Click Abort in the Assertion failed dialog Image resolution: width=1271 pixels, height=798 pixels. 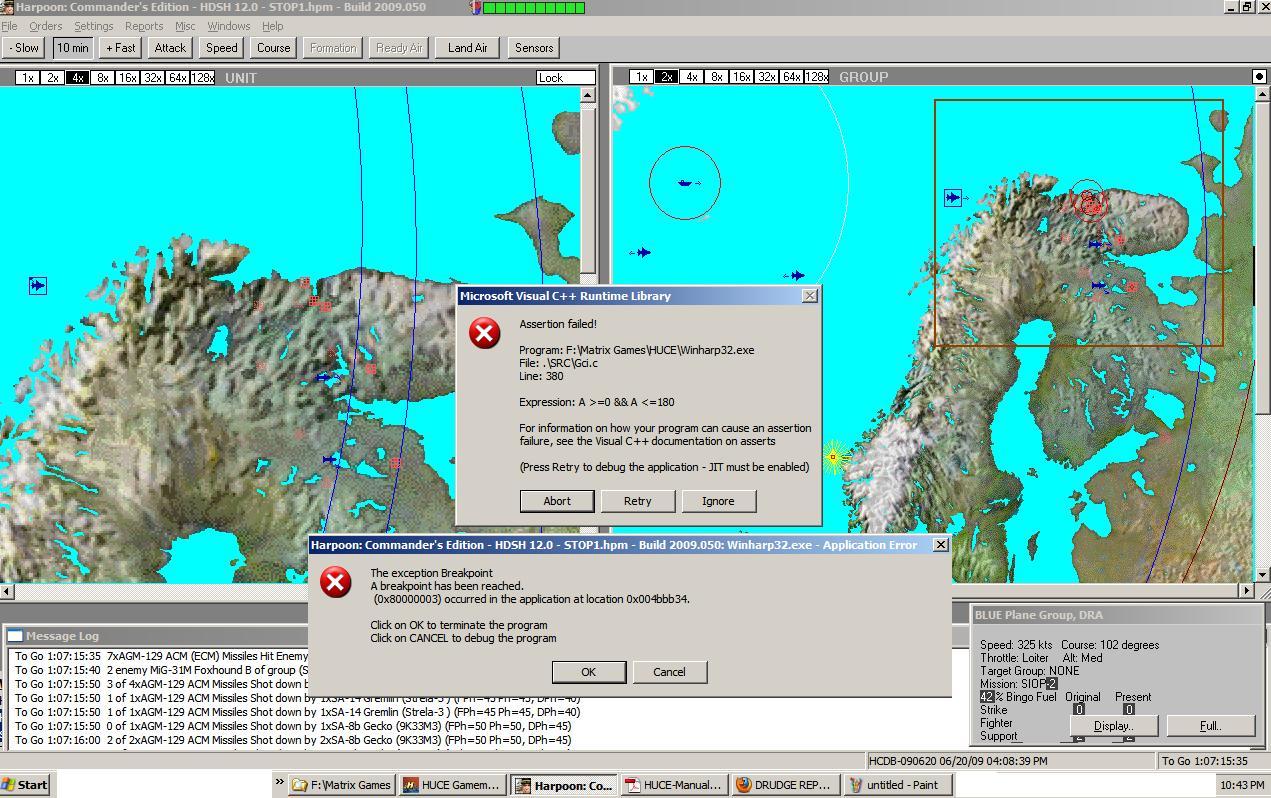pos(557,501)
